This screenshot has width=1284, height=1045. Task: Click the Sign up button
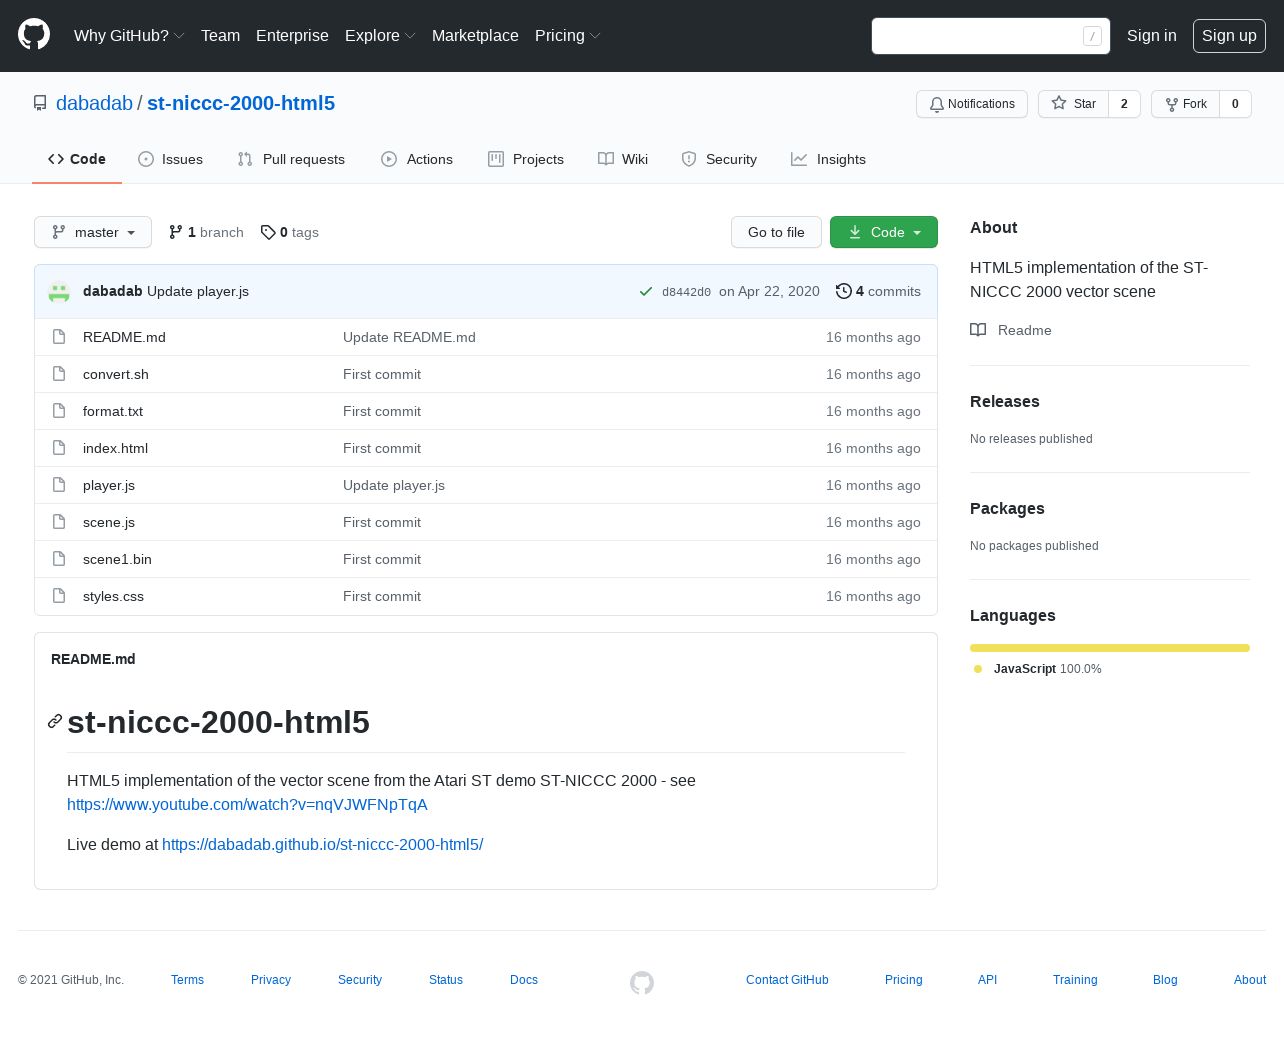coord(1229,35)
